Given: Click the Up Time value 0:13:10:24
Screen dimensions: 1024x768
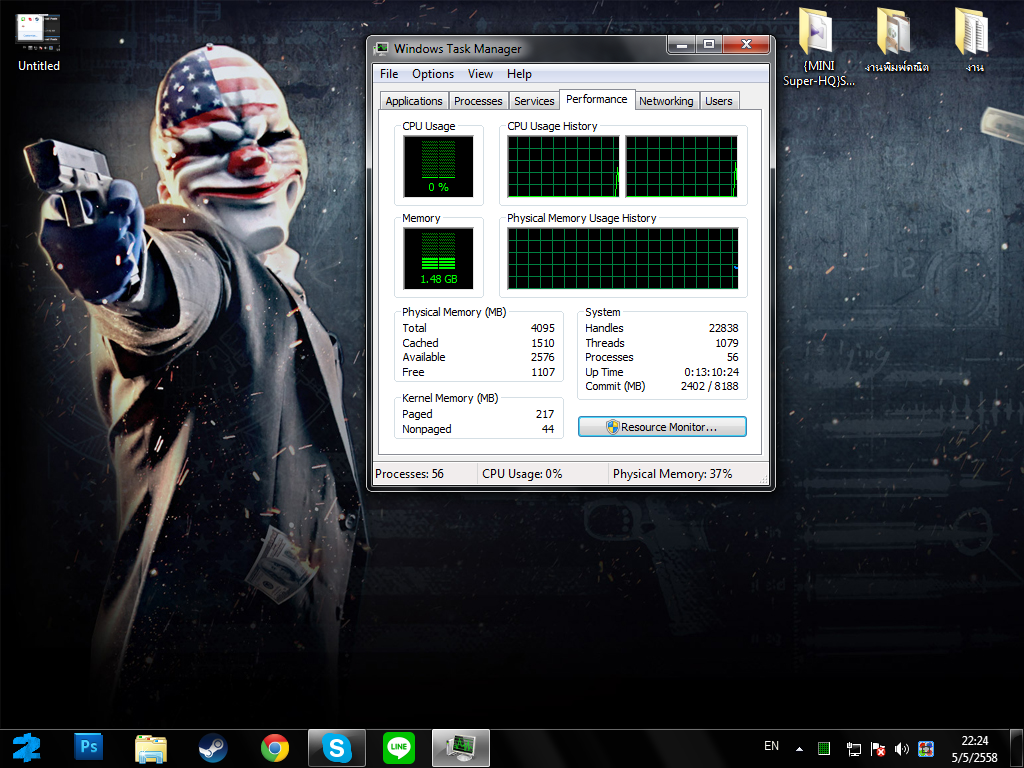Looking at the screenshot, I should click(712, 372).
